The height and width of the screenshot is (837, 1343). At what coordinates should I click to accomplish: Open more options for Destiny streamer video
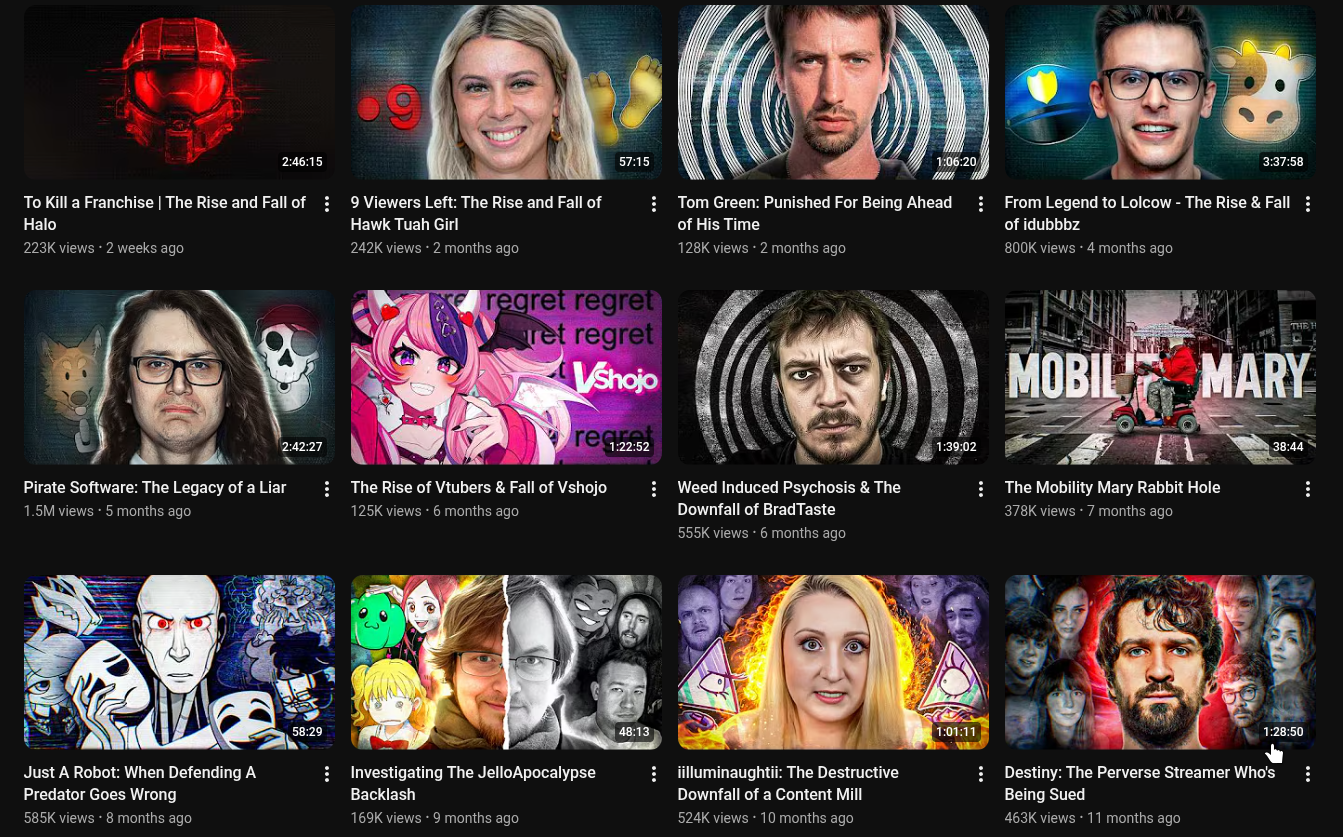1308,774
